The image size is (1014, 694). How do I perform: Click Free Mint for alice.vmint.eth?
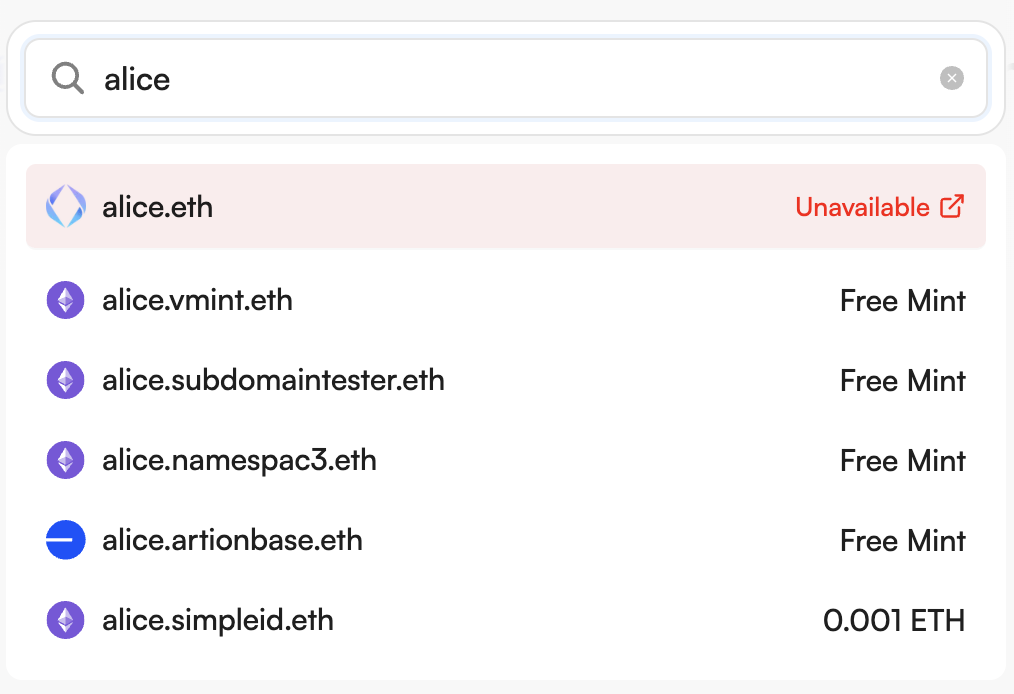[902, 300]
